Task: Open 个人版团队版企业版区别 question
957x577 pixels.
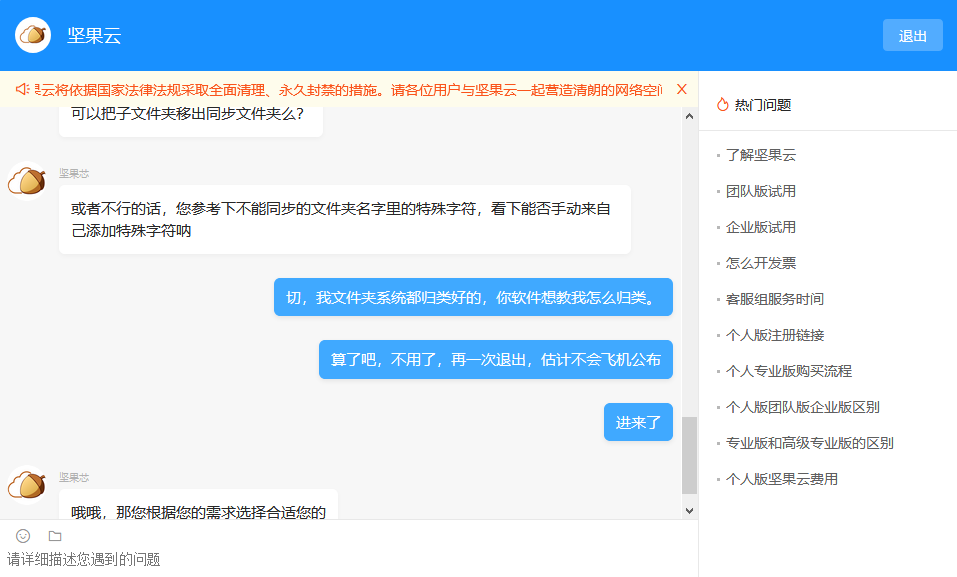Action: [x=803, y=407]
